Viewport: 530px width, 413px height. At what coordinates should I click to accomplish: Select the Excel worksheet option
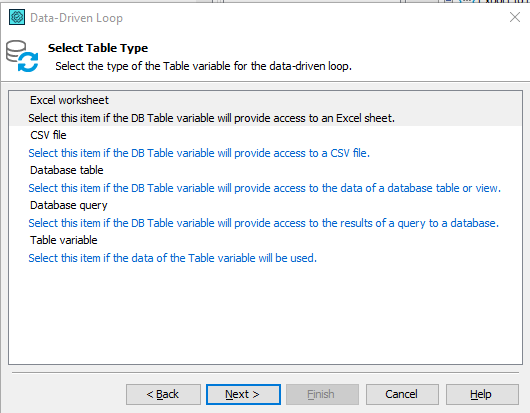[x=69, y=100]
